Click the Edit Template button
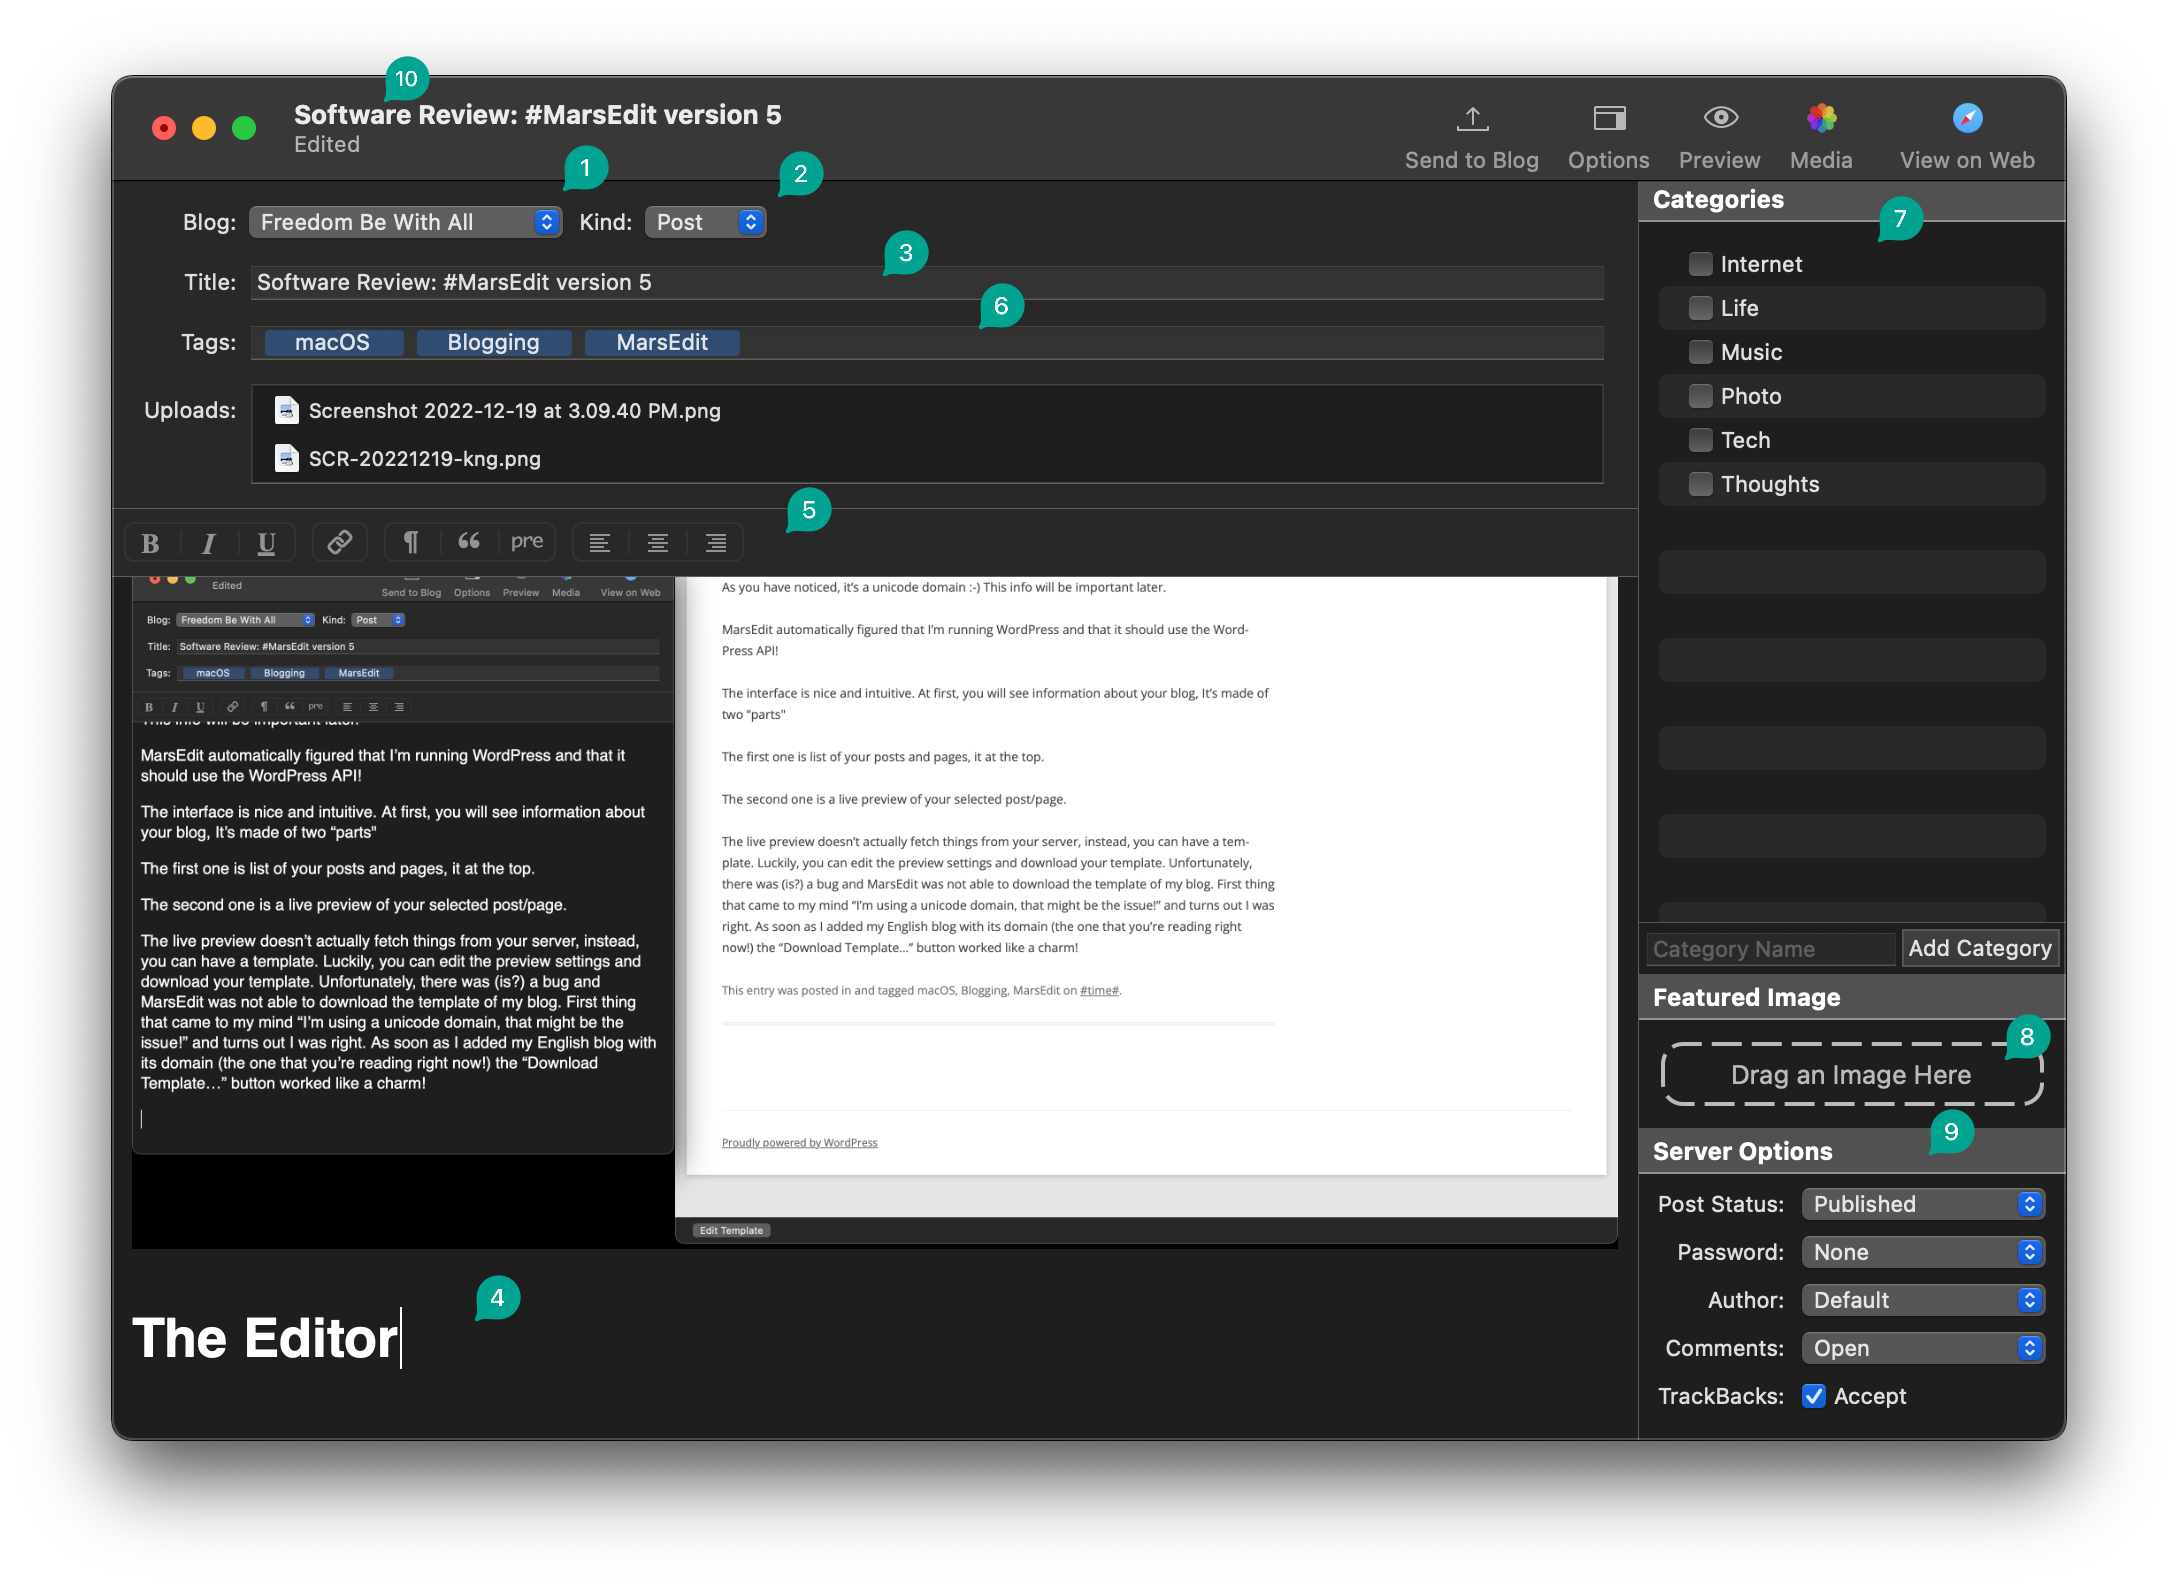The height and width of the screenshot is (1588, 2178). pyautogui.click(x=732, y=1229)
